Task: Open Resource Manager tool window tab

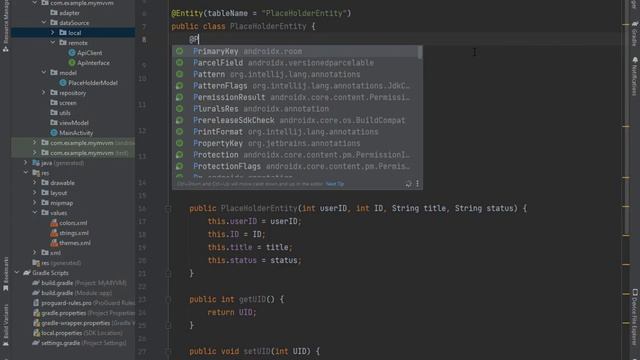Action: click(x=5, y=27)
